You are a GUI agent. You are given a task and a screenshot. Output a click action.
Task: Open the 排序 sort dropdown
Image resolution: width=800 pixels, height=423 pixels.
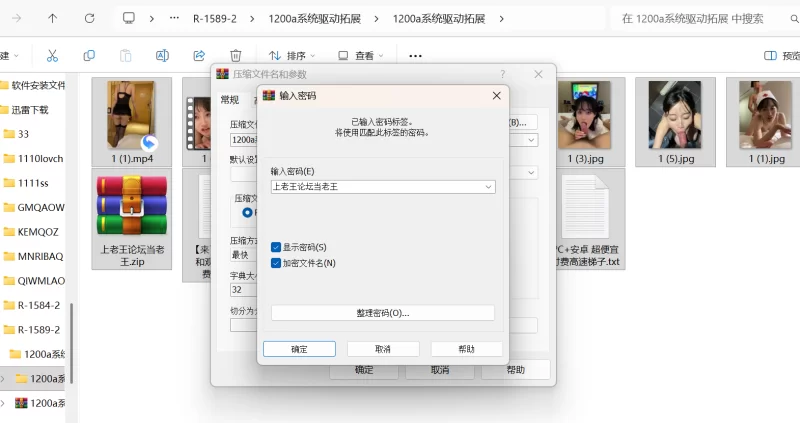click(x=292, y=56)
